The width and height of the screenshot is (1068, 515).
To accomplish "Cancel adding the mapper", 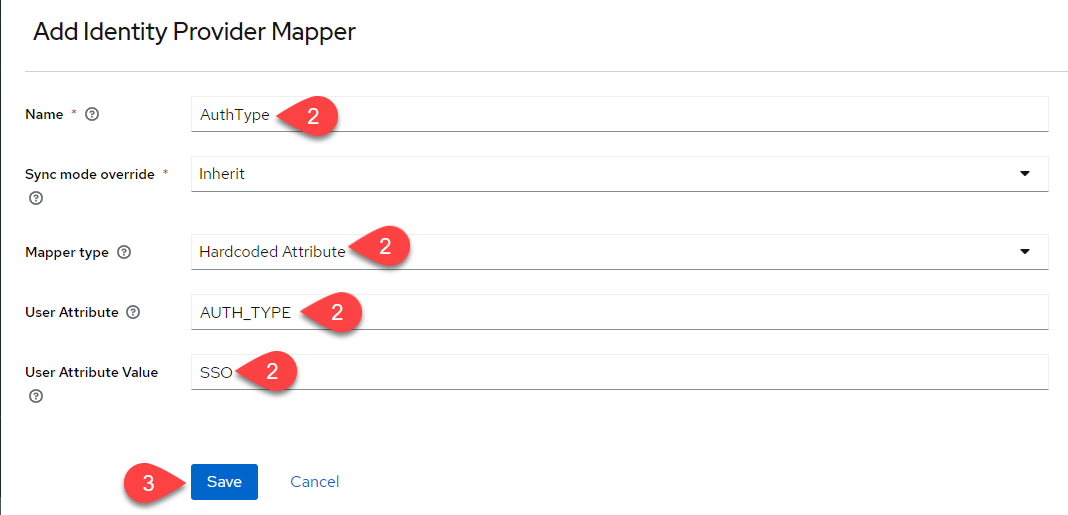I will click(315, 482).
